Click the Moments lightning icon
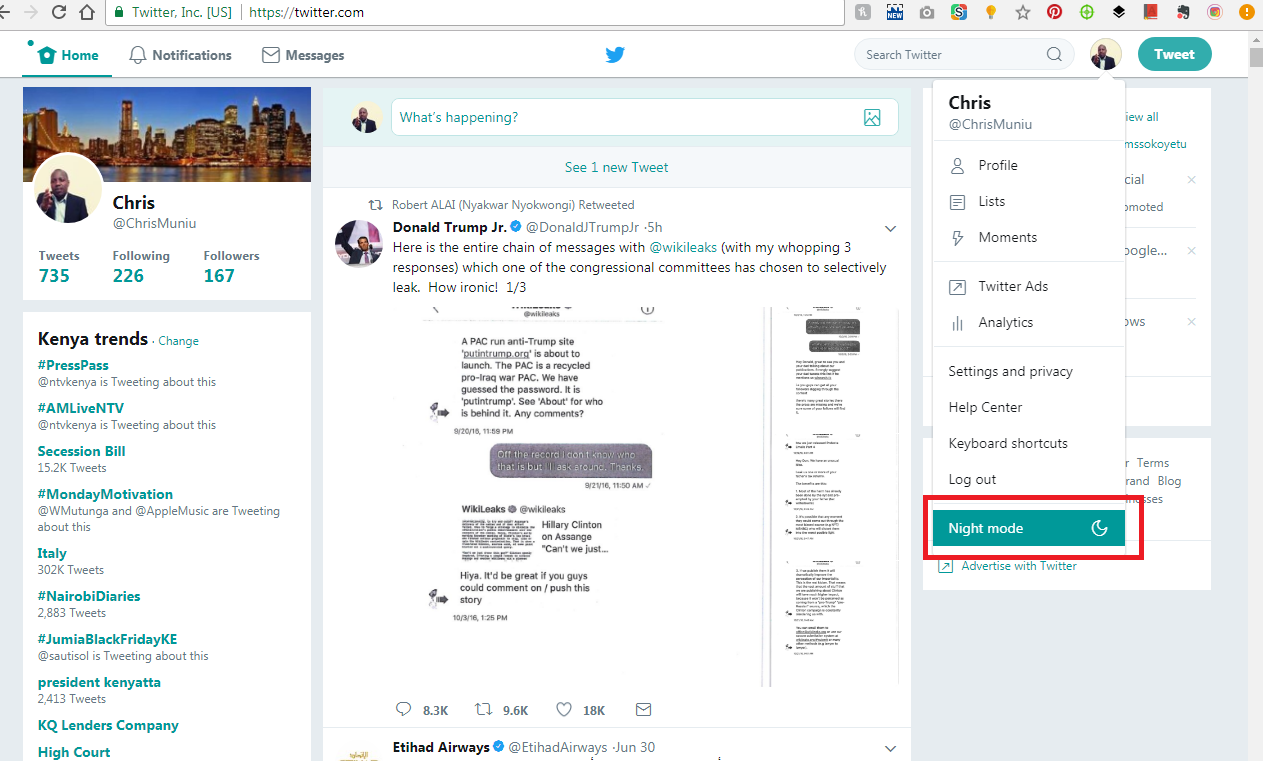Image resolution: width=1263 pixels, height=761 pixels. (957, 237)
